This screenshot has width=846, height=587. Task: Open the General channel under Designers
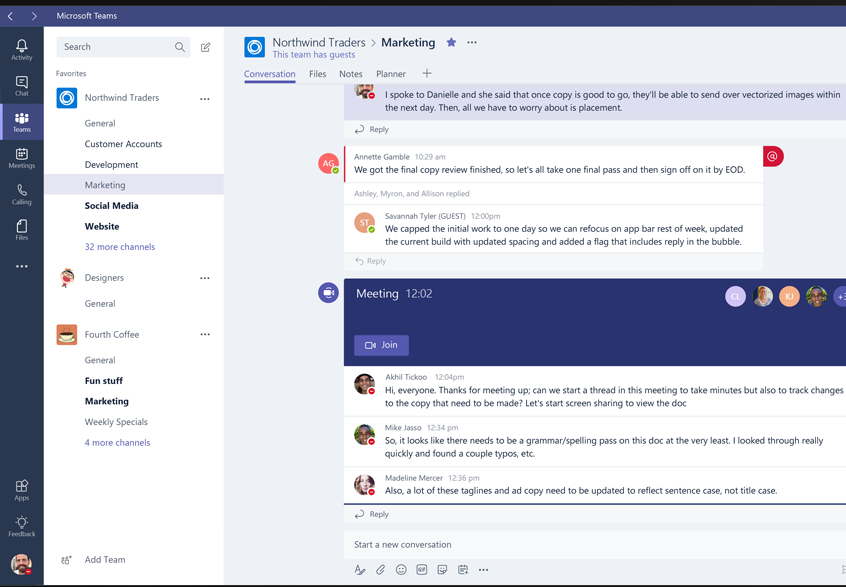(x=100, y=304)
